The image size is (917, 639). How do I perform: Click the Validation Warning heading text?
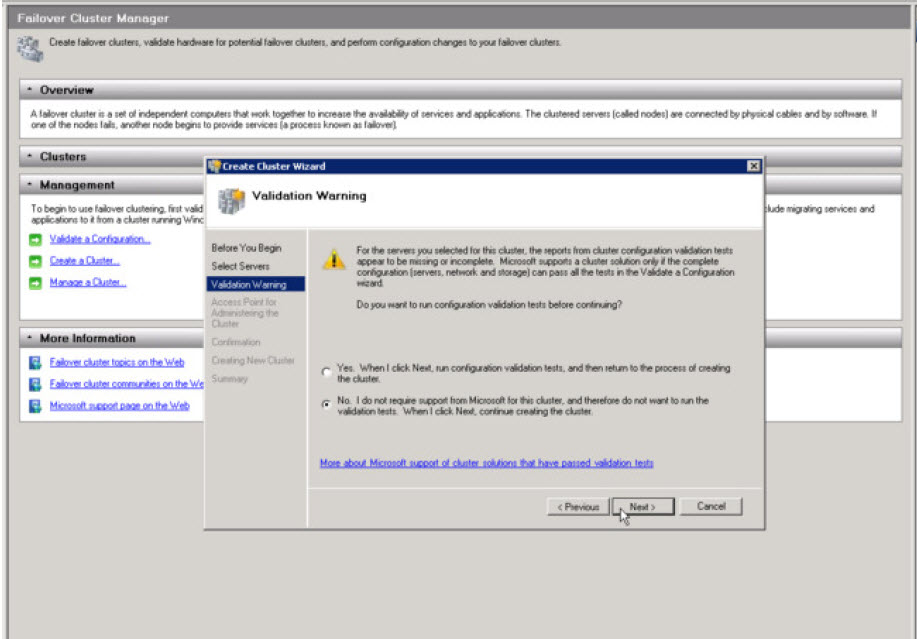click(309, 196)
